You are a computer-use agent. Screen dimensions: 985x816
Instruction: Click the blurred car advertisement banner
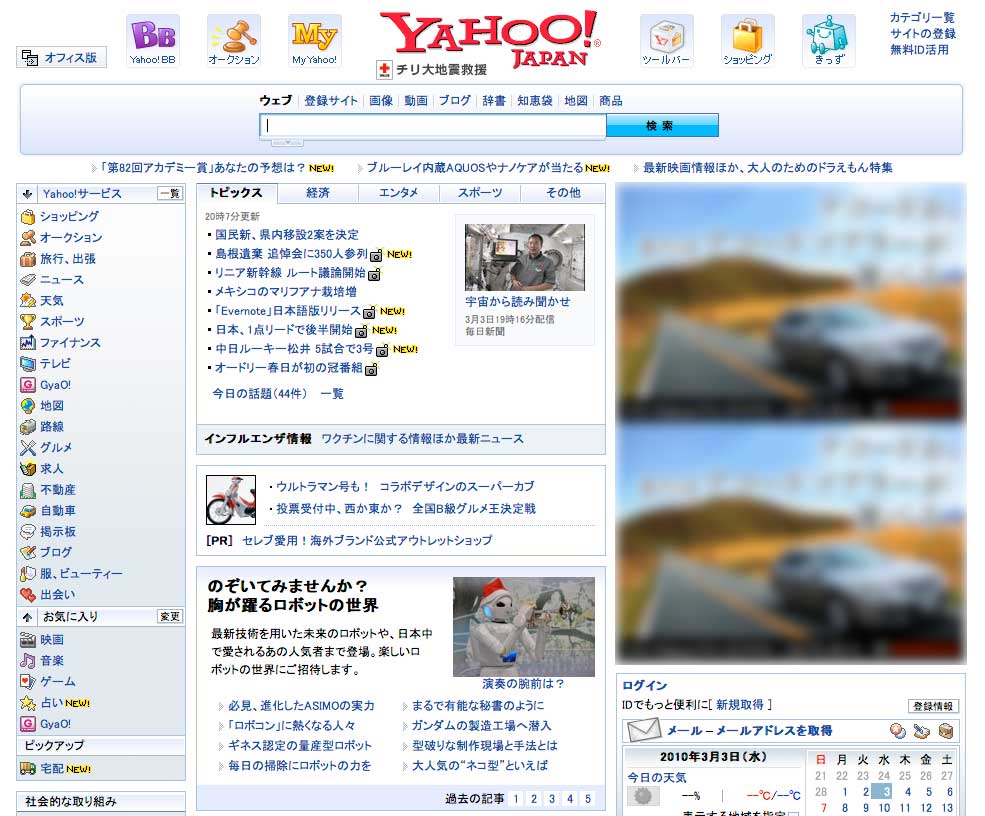[x=791, y=423]
